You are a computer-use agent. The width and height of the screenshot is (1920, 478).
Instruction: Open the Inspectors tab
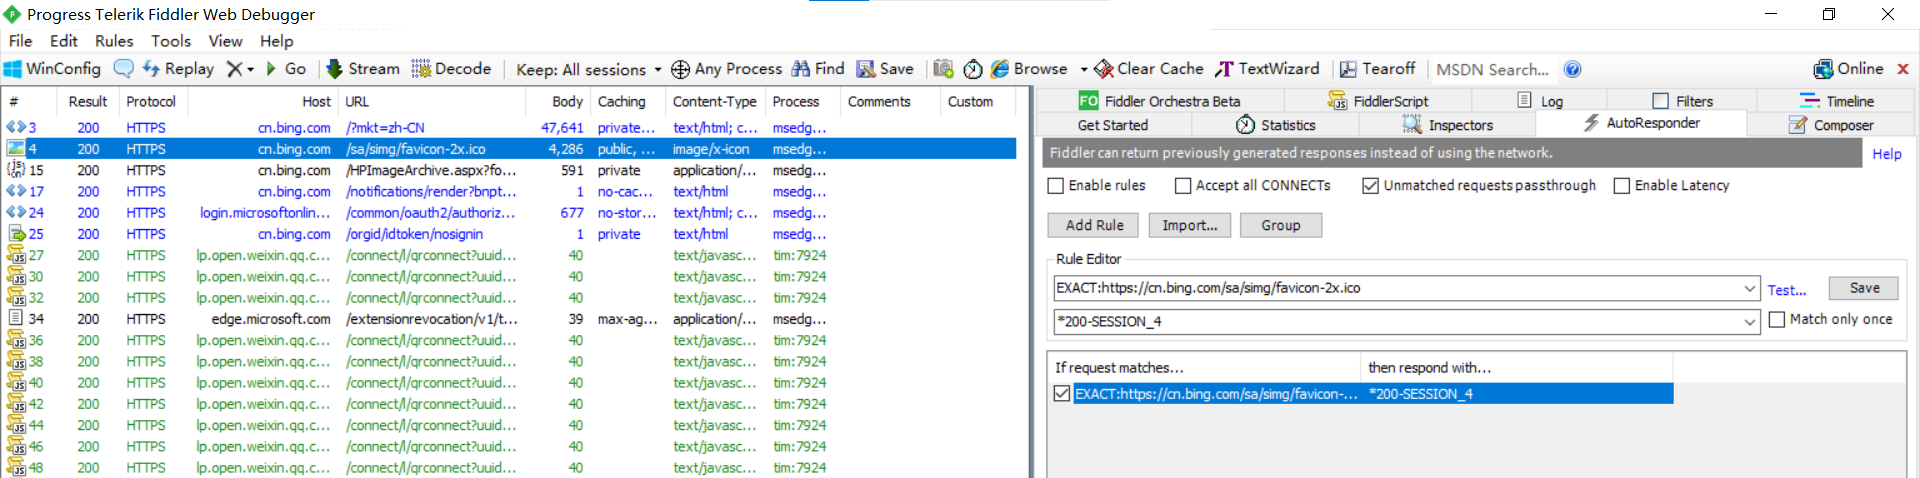pyautogui.click(x=1448, y=125)
